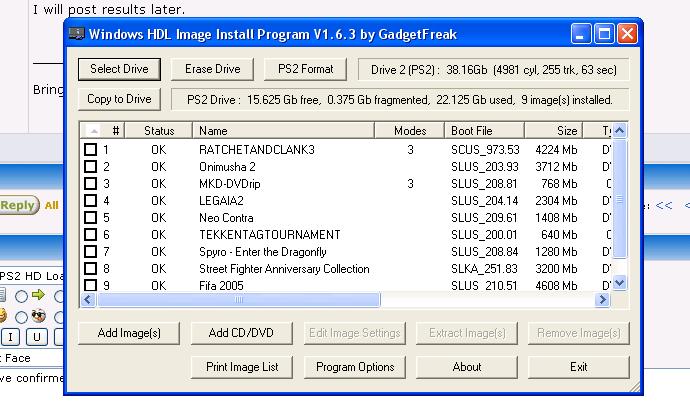Image resolution: width=690 pixels, height=409 pixels.
Task: Select the Neo Contra checkbox
Action: (90, 217)
